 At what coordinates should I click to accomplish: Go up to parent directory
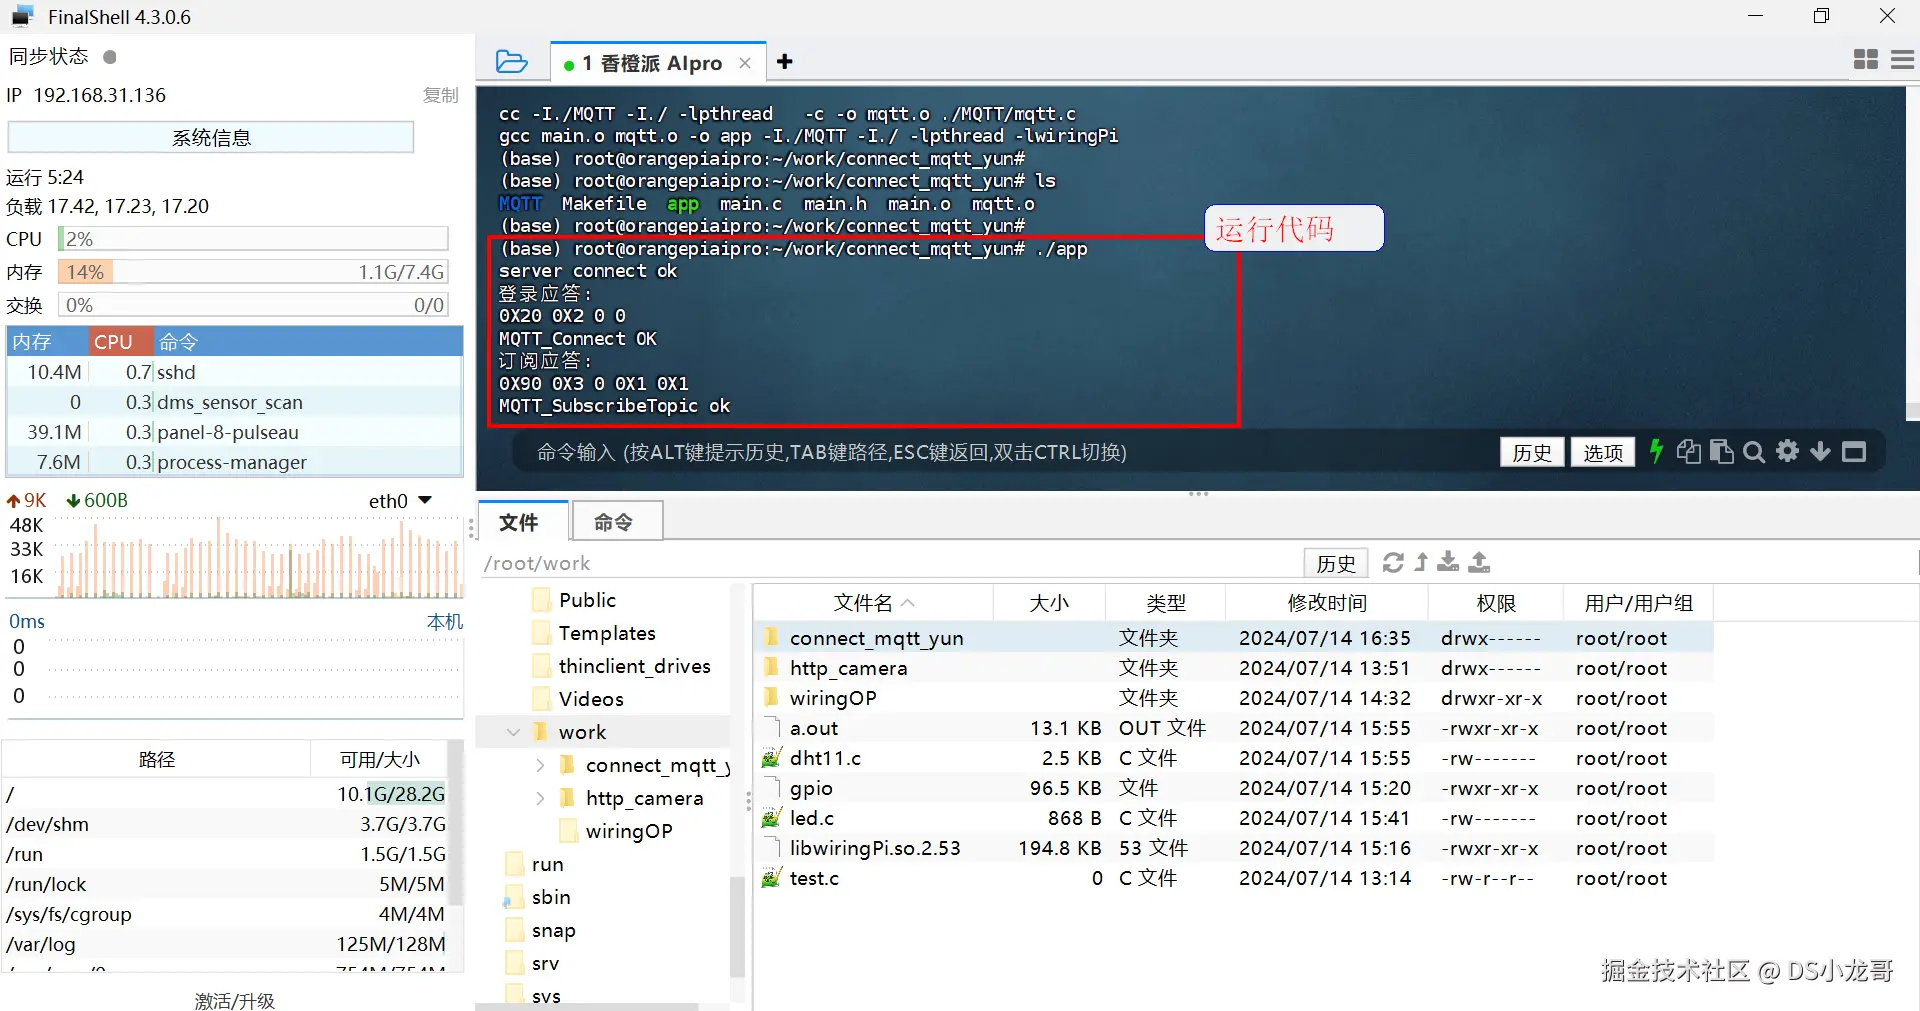[x=1421, y=562]
